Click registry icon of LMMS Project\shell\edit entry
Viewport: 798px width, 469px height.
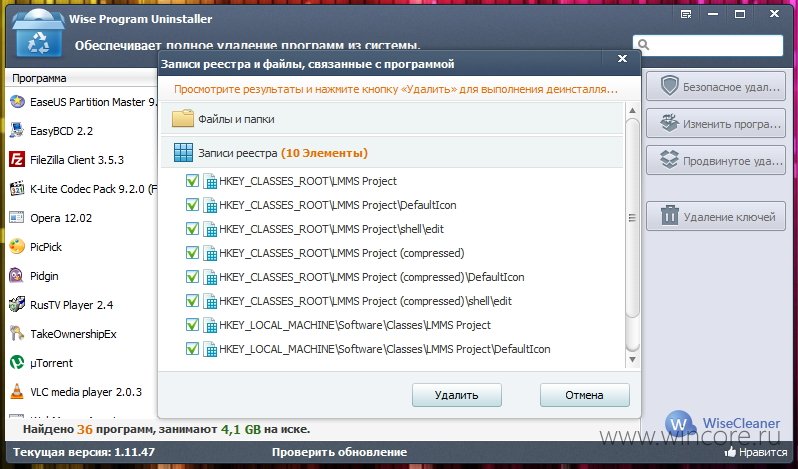[x=210, y=229]
